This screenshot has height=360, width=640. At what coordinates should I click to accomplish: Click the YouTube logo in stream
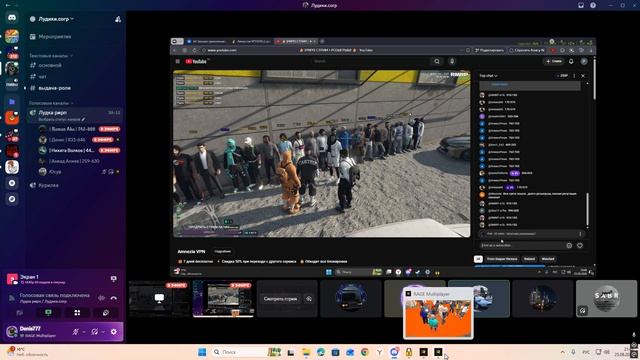tap(196, 61)
